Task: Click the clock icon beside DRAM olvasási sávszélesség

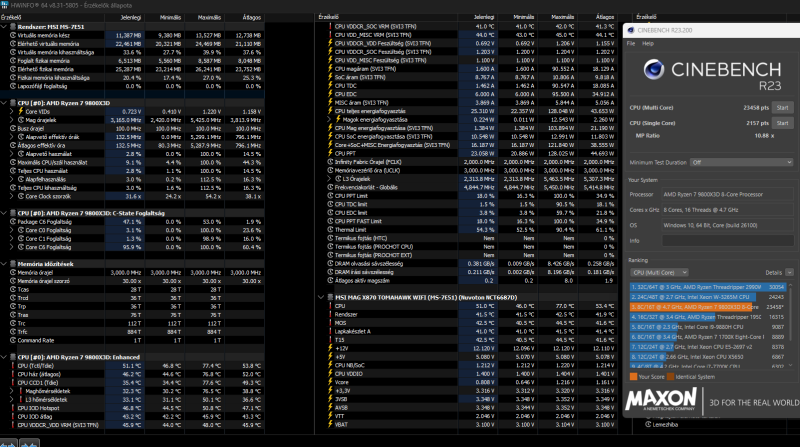Action: 330,263
